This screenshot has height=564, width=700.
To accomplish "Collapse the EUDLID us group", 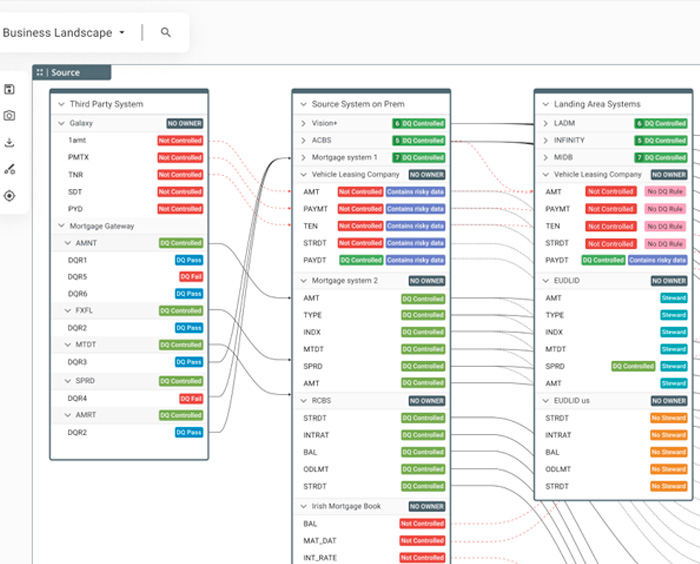I will click(x=546, y=401).
